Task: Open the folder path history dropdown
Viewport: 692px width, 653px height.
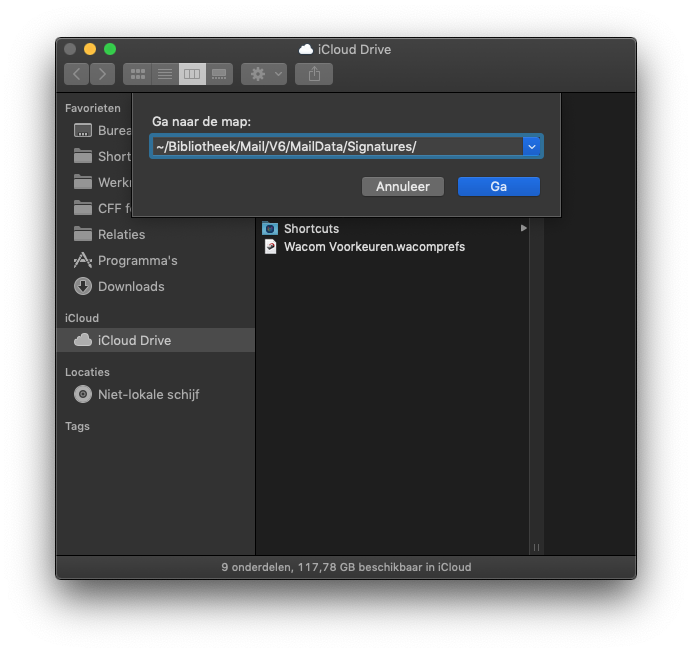Action: pyautogui.click(x=532, y=146)
